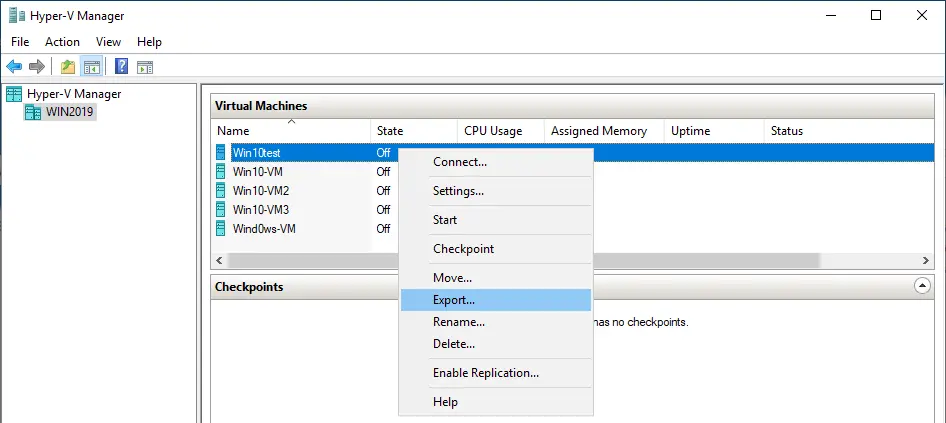This screenshot has width=946, height=423.
Task: Sort by the Assigned Memory column header
Action: pyautogui.click(x=604, y=130)
